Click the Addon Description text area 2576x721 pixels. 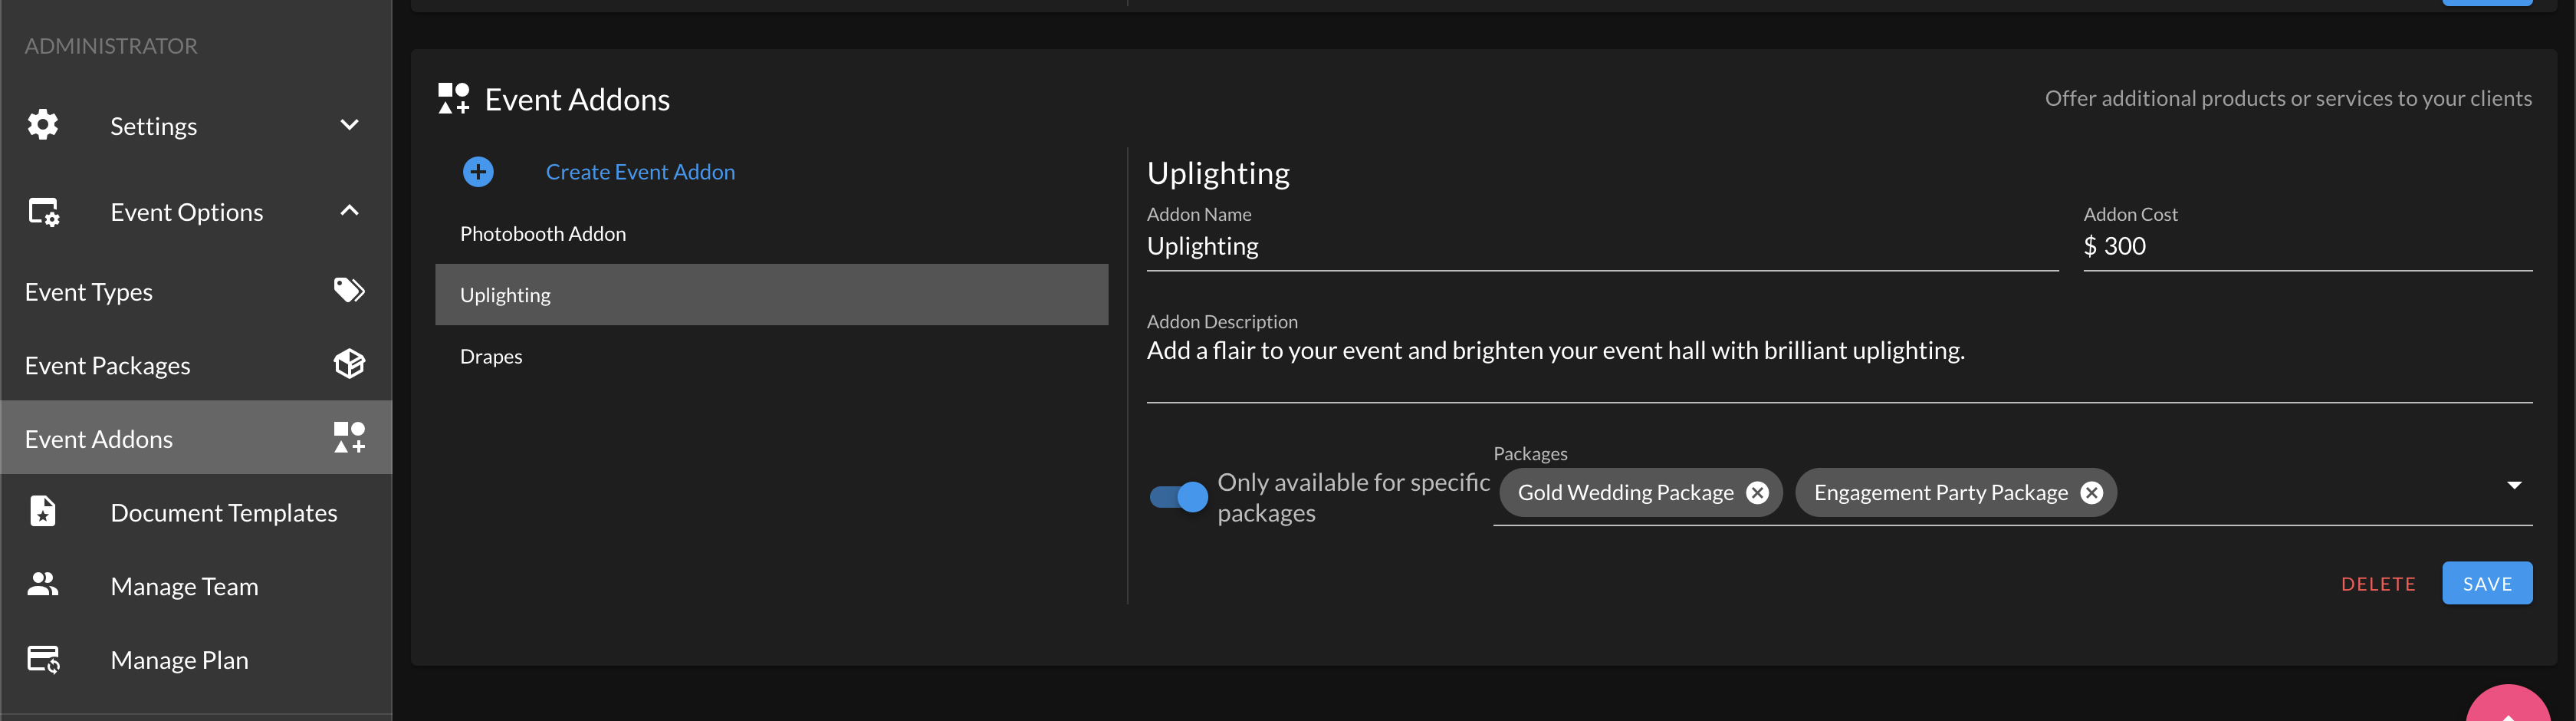tap(1839, 367)
